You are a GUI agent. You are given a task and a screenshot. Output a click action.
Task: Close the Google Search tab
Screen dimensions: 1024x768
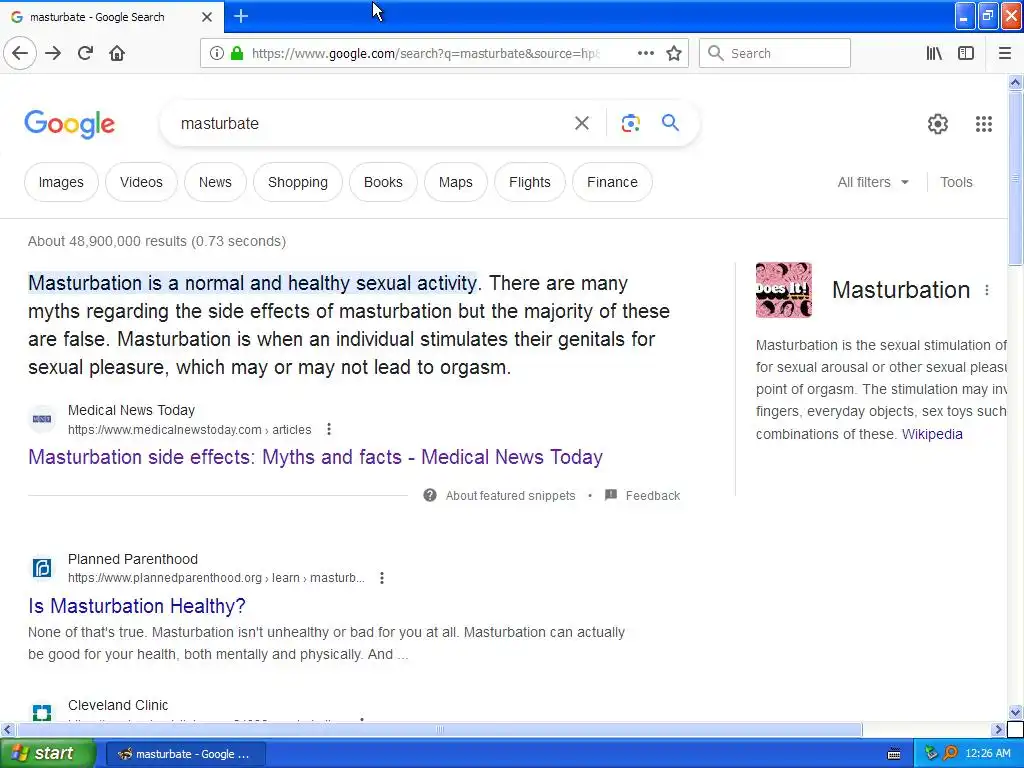[x=206, y=17]
